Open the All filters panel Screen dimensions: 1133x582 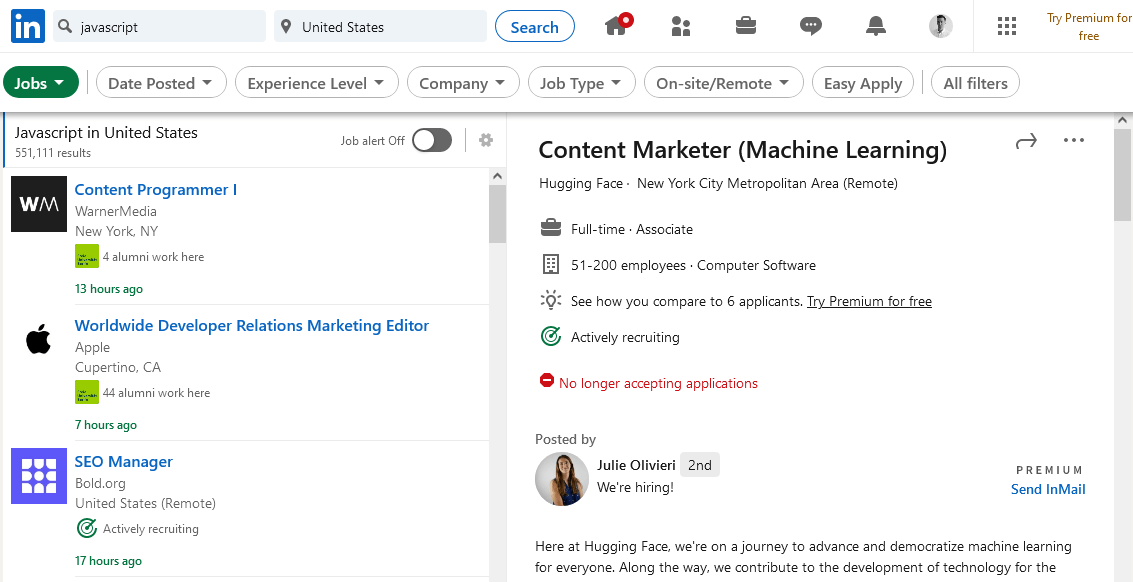coord(975,83)
